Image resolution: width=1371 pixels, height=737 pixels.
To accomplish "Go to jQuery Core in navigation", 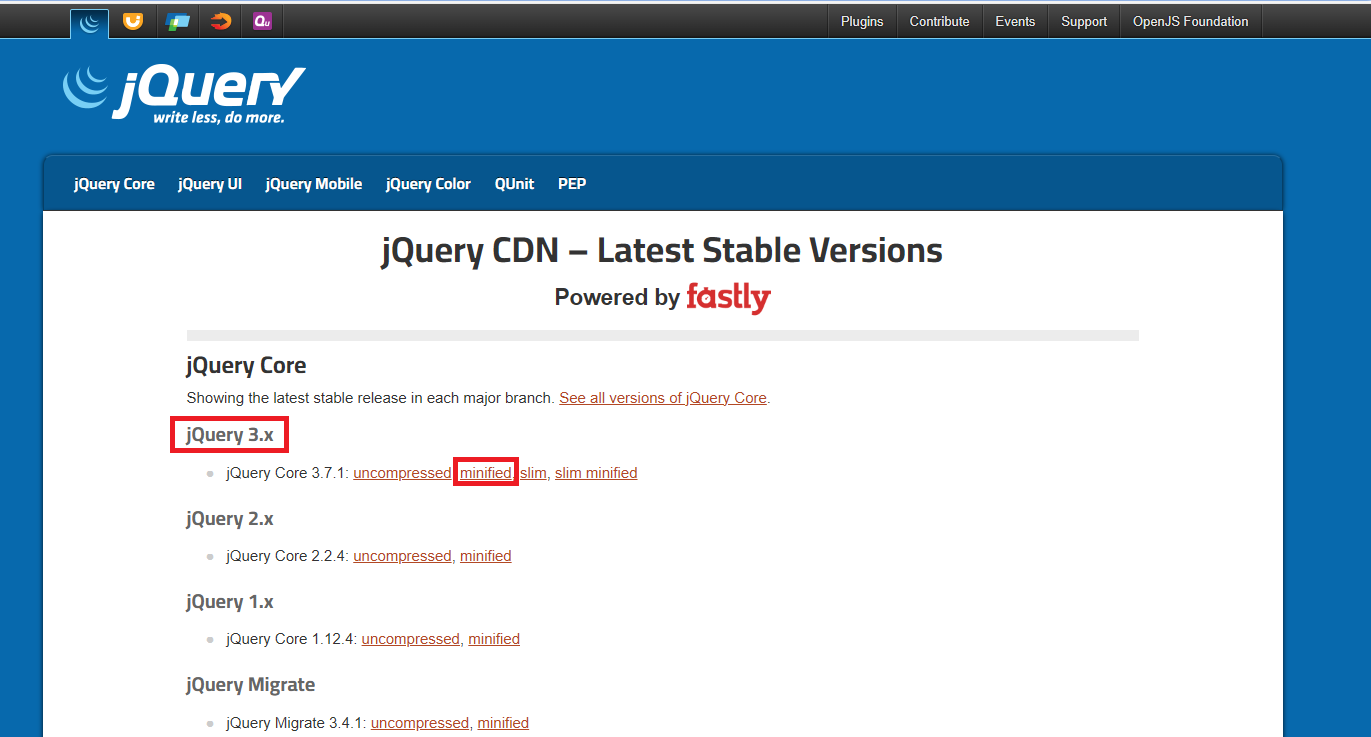I will (114, 184).
